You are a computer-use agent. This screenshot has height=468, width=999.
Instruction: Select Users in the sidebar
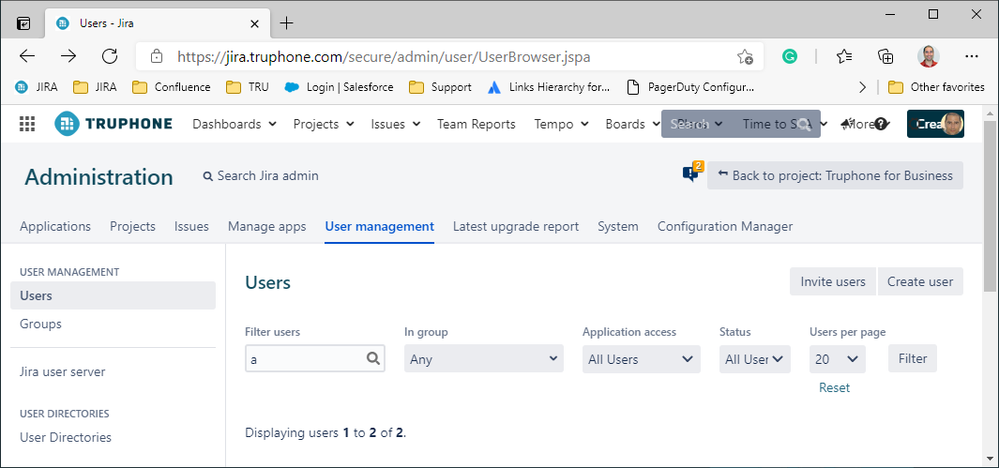point(113,295)
